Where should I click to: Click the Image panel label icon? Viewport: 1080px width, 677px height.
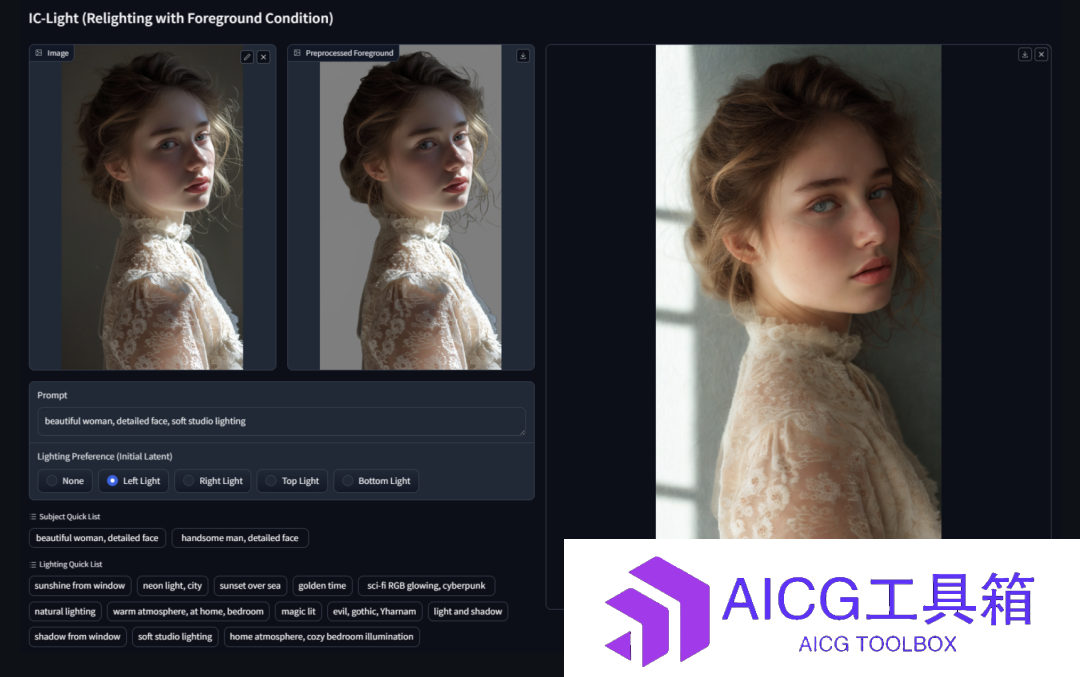coord(39,53)
